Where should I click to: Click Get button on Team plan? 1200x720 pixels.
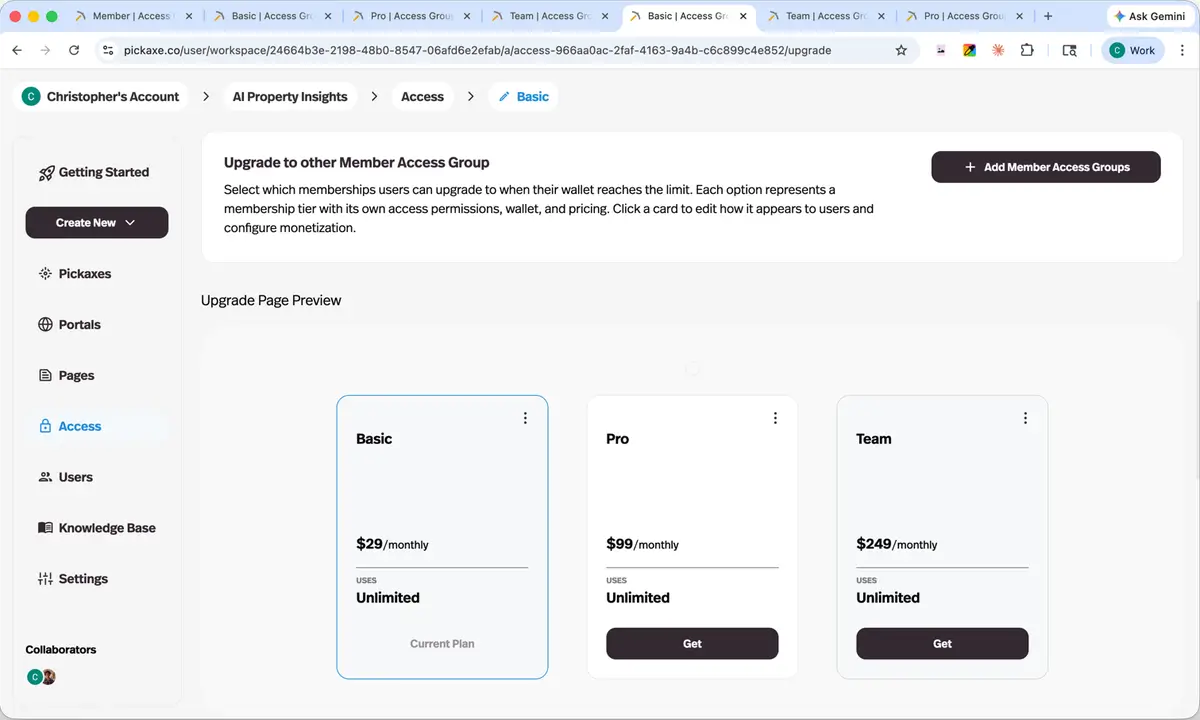pyautogui.click(x=942, y=644)
